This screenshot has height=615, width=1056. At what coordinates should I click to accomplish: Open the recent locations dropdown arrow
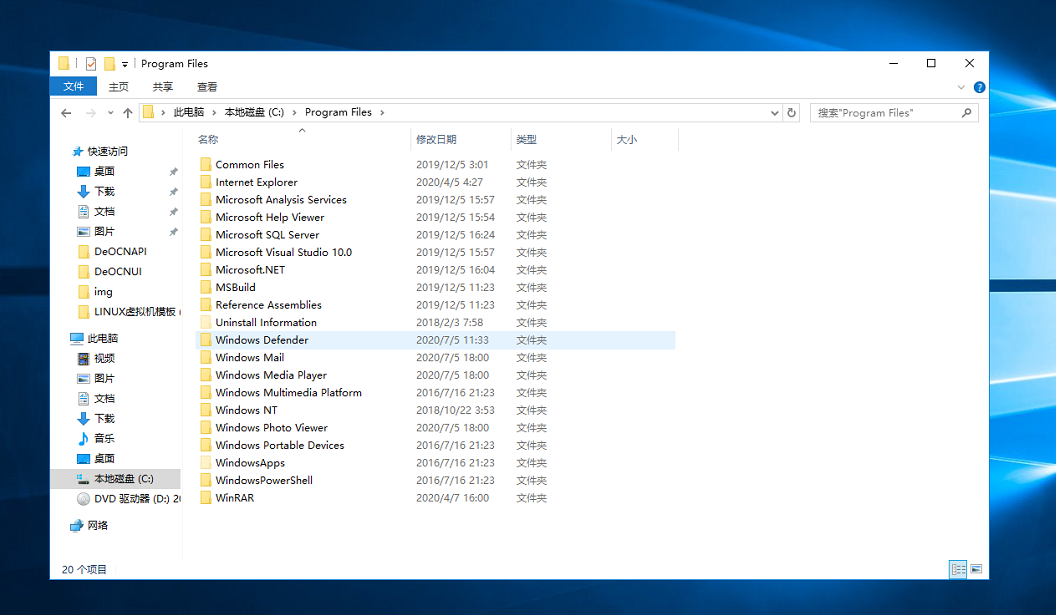[110, 113]
